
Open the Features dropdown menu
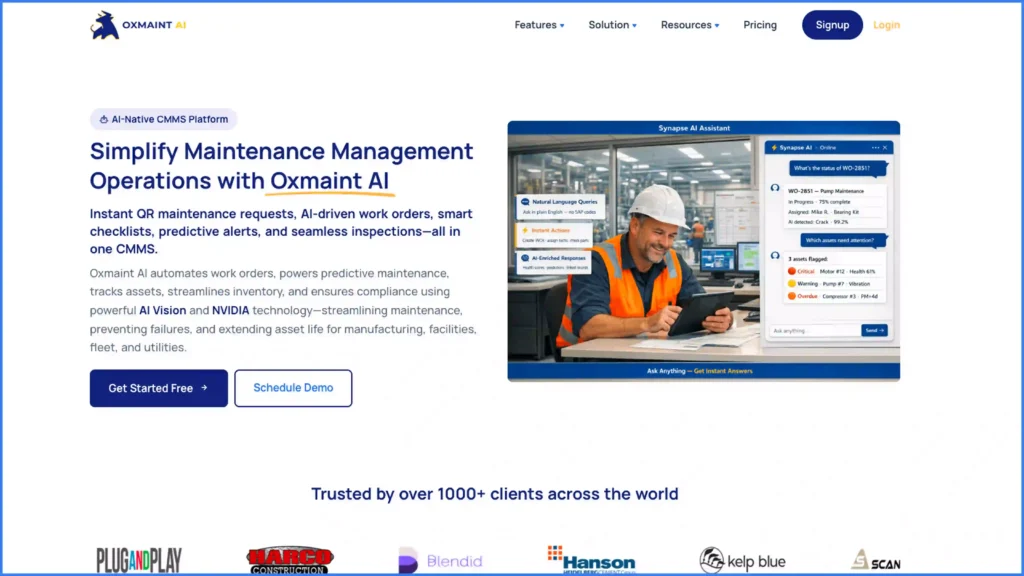point(539,25)
